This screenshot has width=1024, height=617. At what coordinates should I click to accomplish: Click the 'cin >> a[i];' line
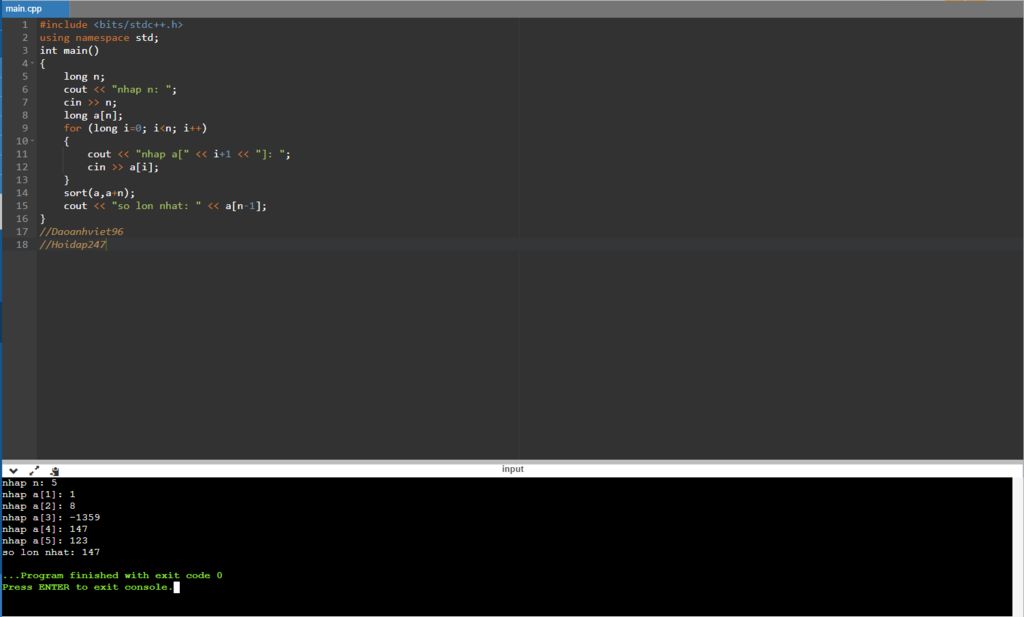pyautogui.click(x=123, y=167)
